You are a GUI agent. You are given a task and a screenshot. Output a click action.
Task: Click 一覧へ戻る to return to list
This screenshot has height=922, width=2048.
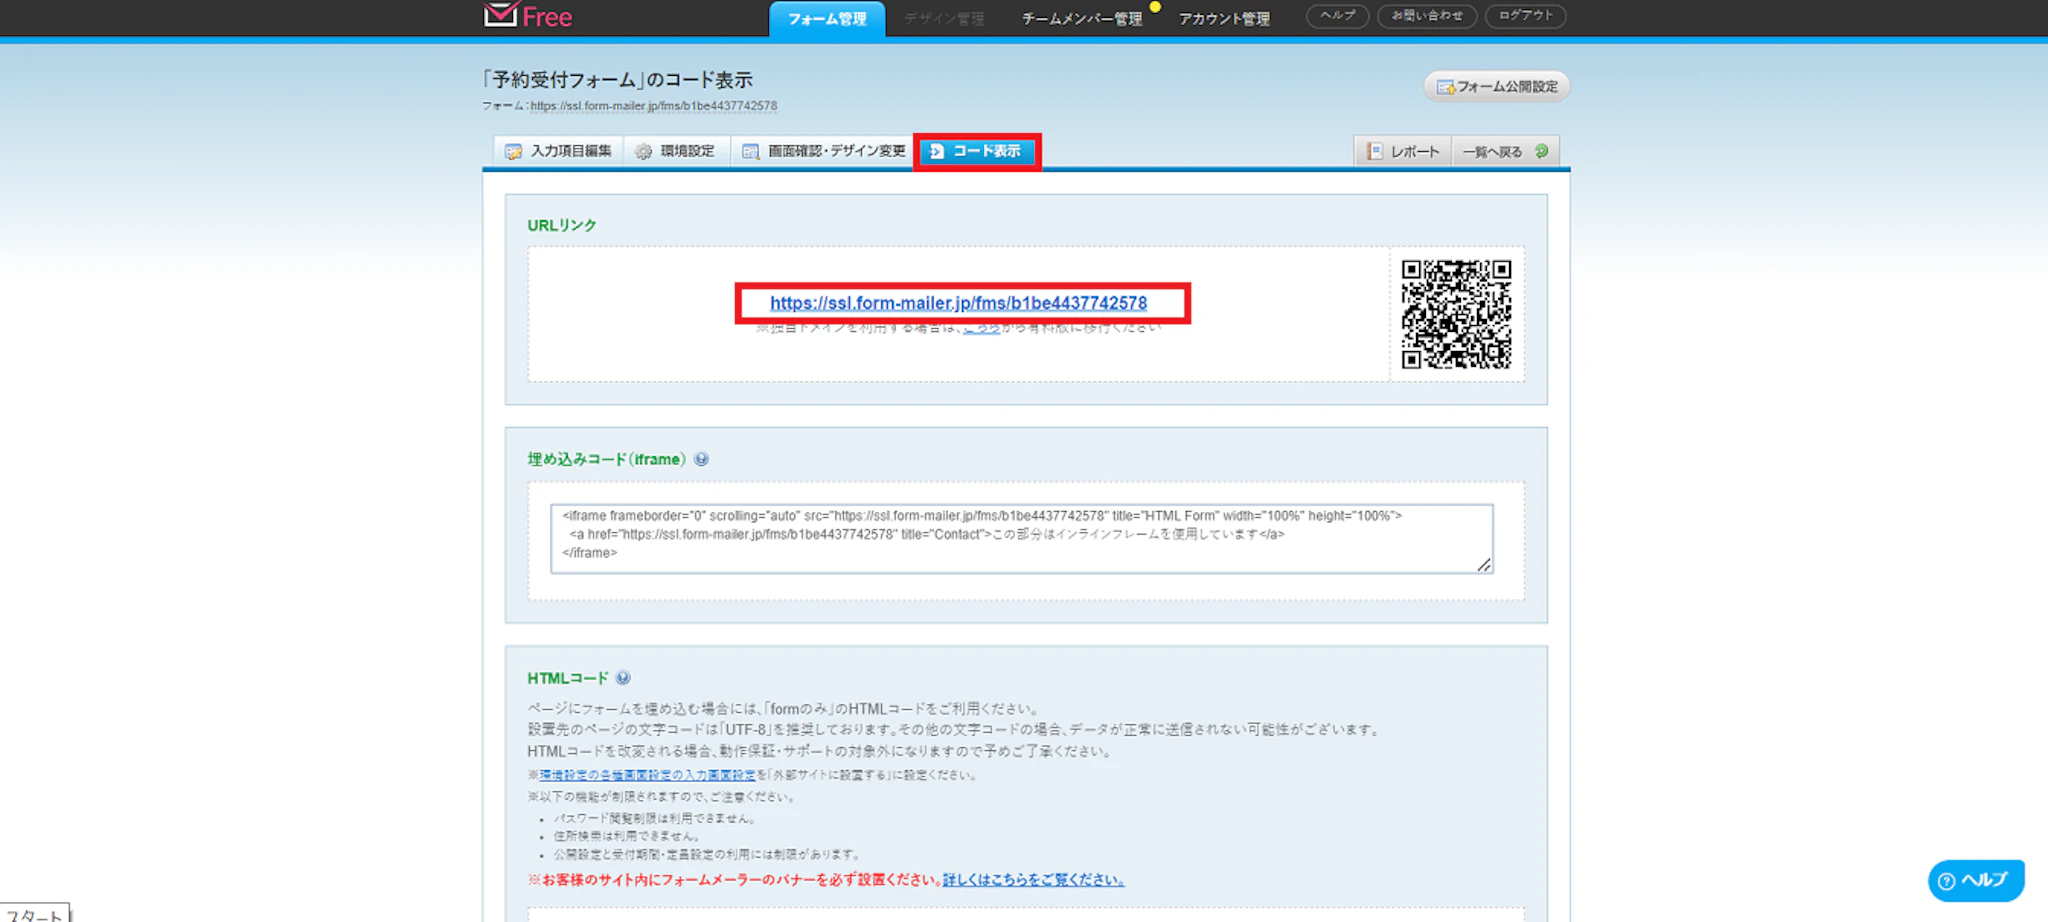click(x=1504, y=152)
